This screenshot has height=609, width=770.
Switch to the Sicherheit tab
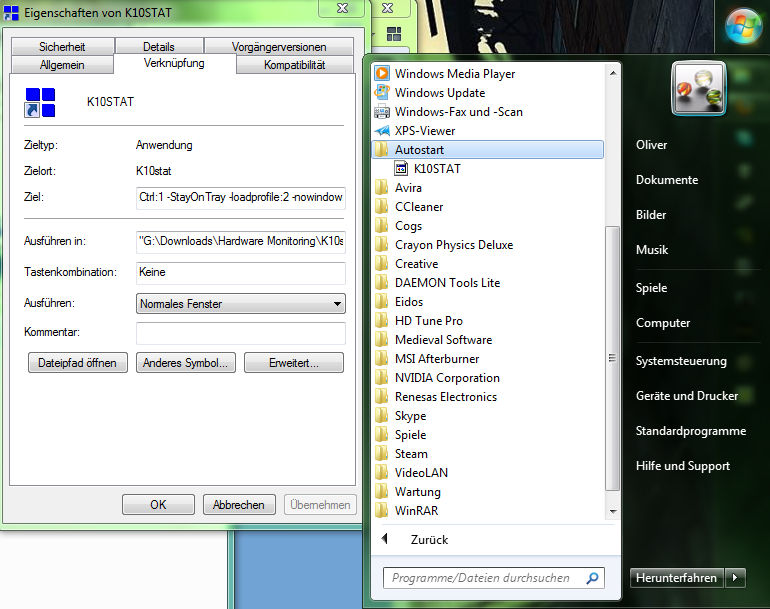(x=62, y=46)
